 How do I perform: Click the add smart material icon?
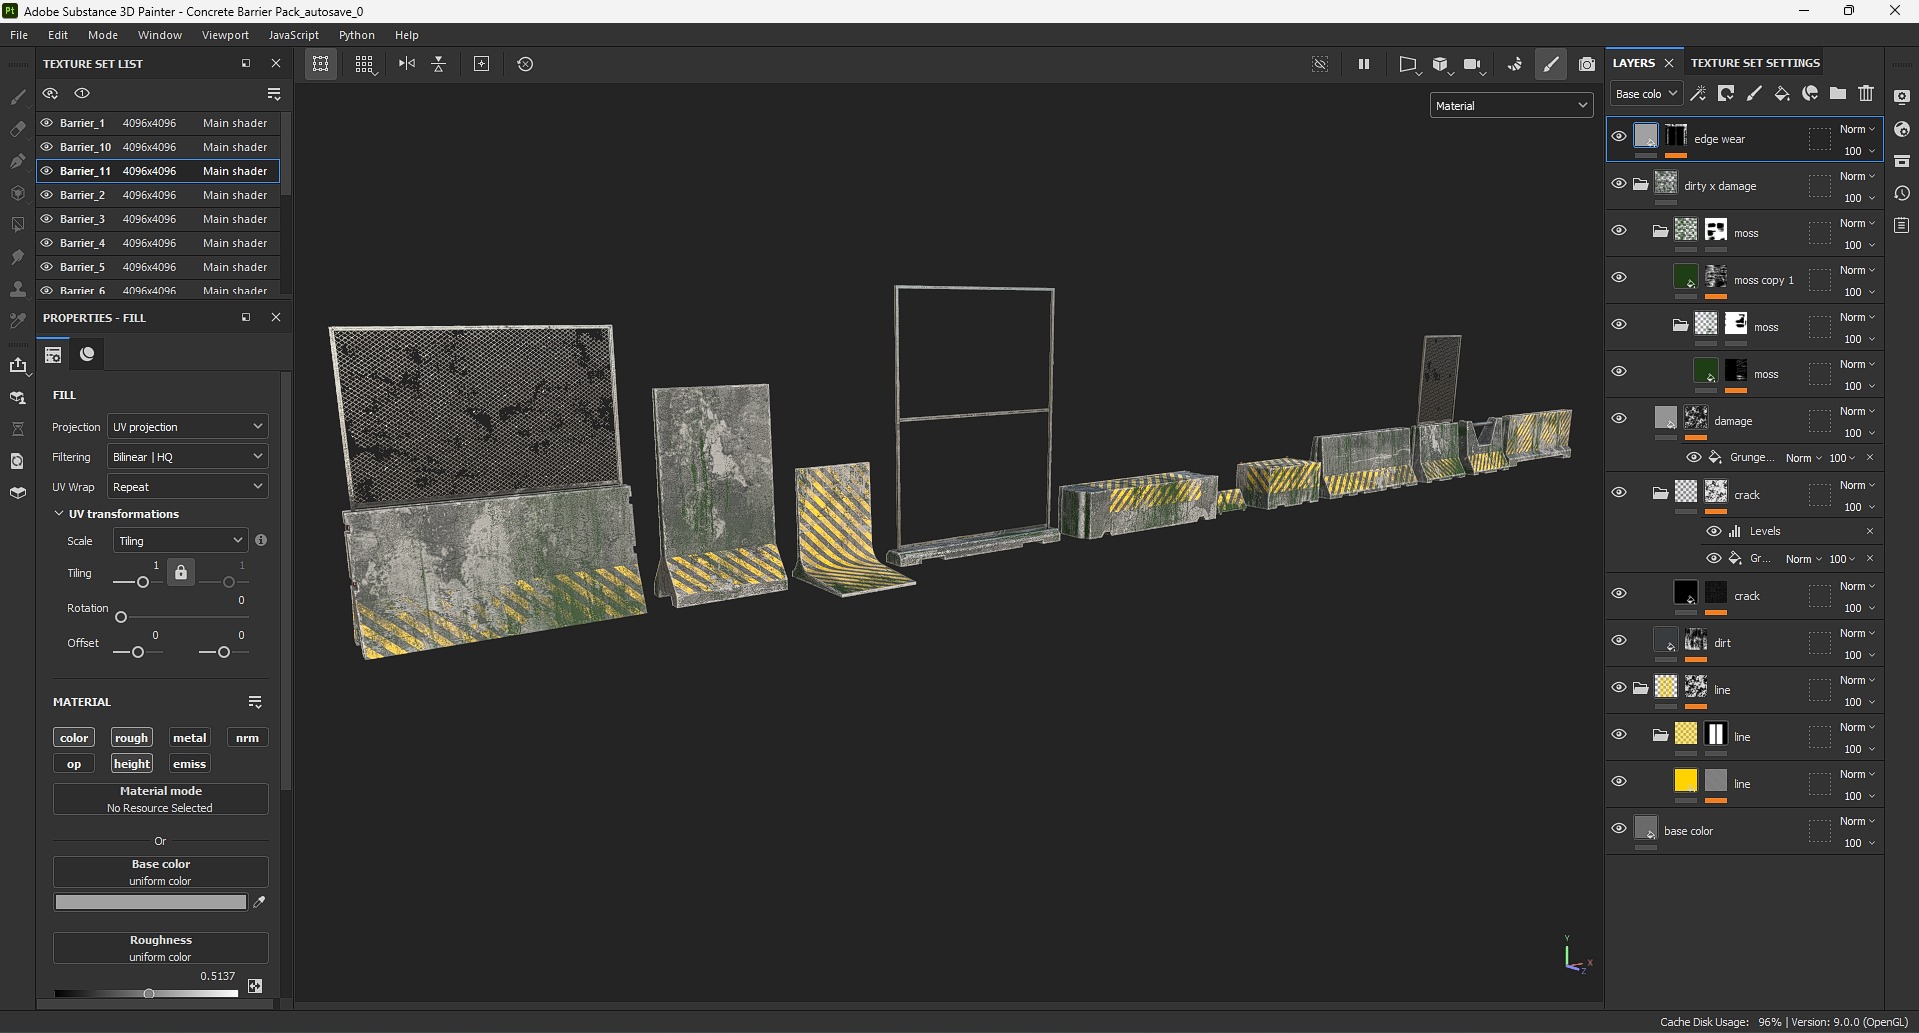(1810, 93)
